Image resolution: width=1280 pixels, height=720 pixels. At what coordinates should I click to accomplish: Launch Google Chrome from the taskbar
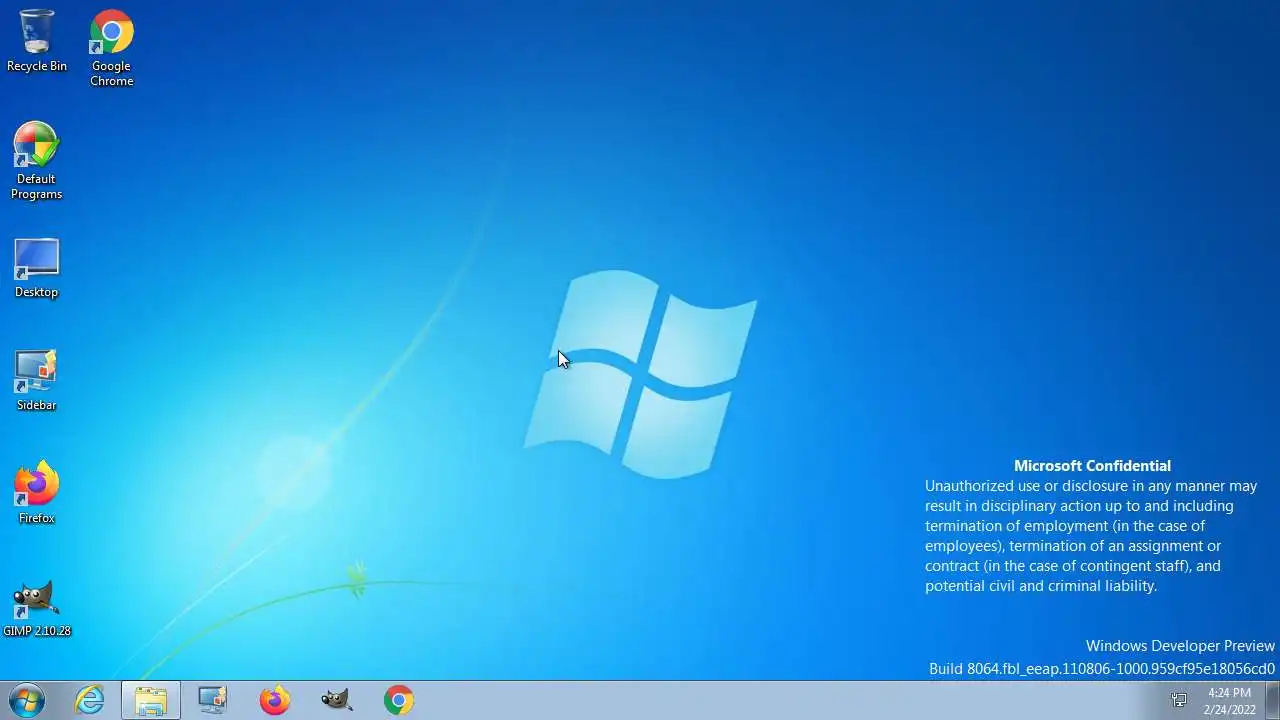(x=399, y=700)
